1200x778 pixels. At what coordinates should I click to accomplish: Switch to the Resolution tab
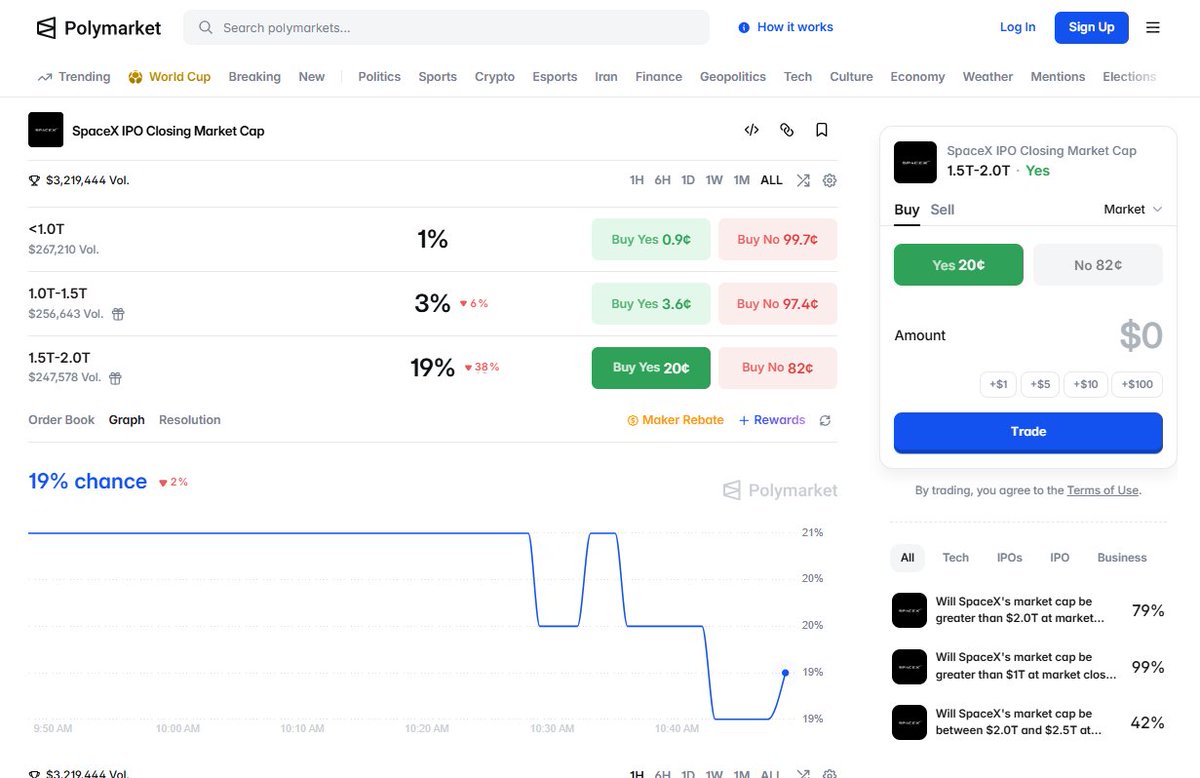pos(190,420)
